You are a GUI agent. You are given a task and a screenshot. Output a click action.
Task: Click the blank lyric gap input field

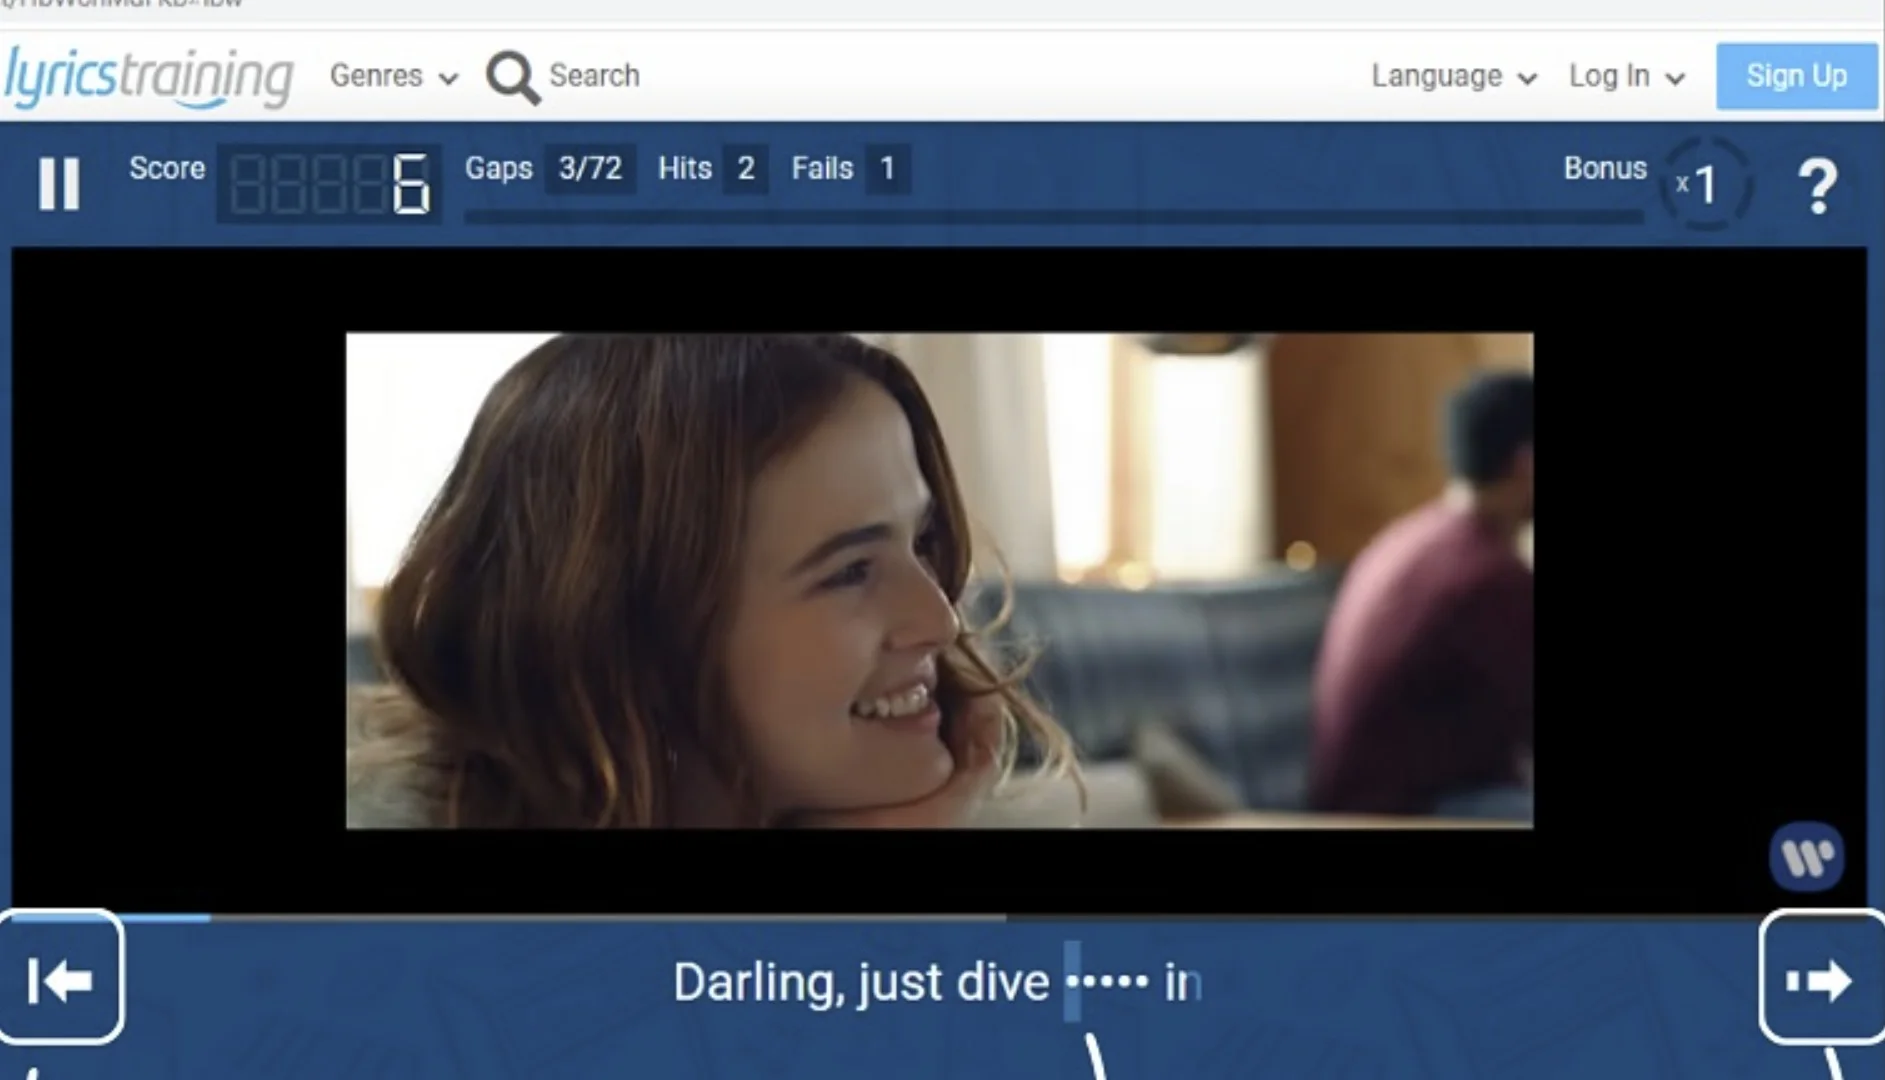(1105, 981)
